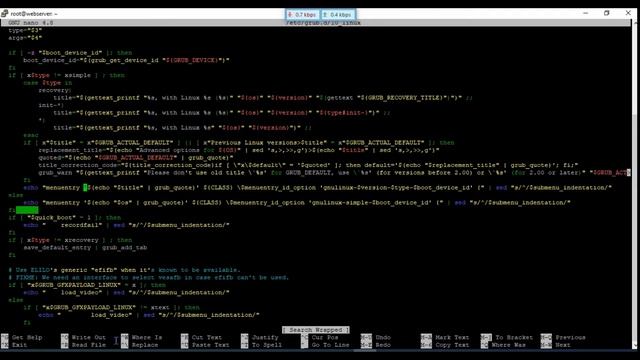Click the green highlighted block after fi
The height and width of the screenshot is (360, 640).
pyautogui.click(x=27, y=210)
